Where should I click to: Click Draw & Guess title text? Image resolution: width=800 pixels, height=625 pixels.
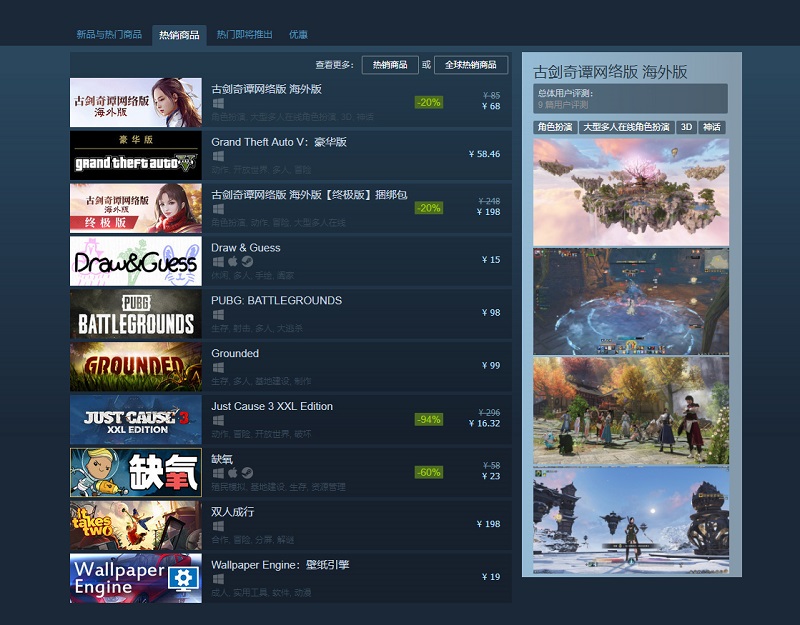[x=246, y=247]
